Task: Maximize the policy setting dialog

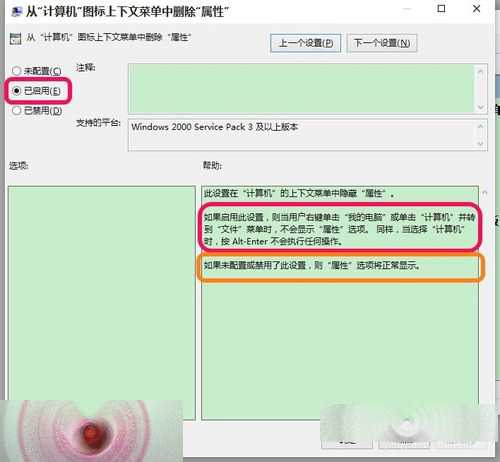Action: (441, 9)
